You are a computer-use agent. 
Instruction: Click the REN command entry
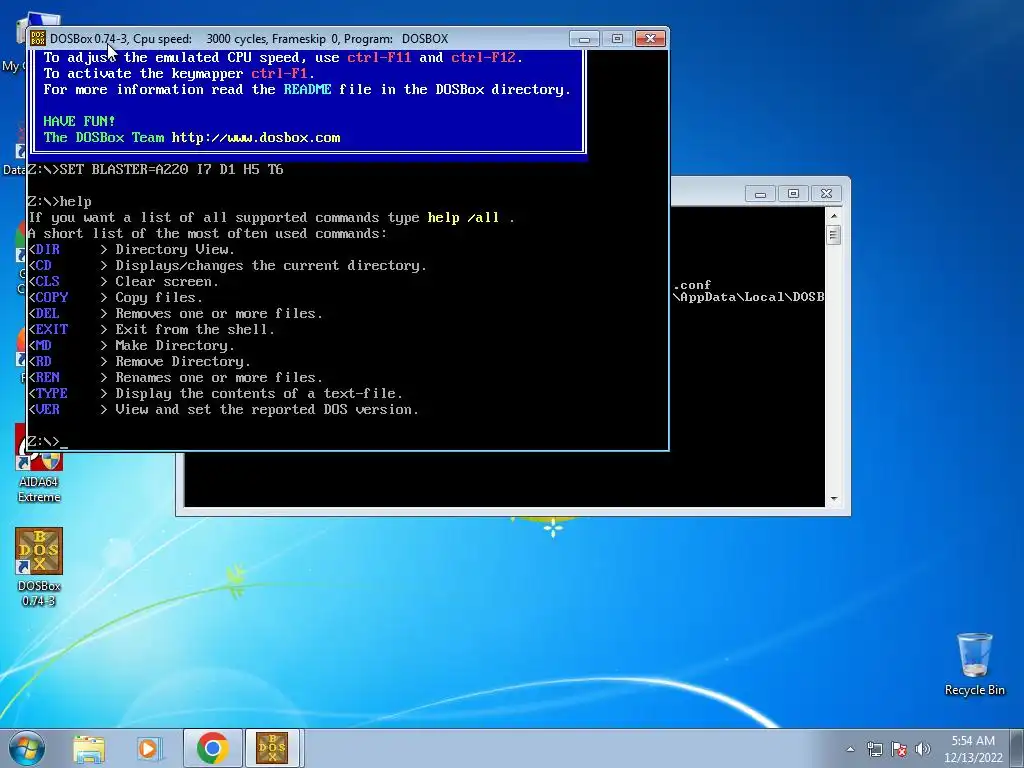[x=176, y=377]
